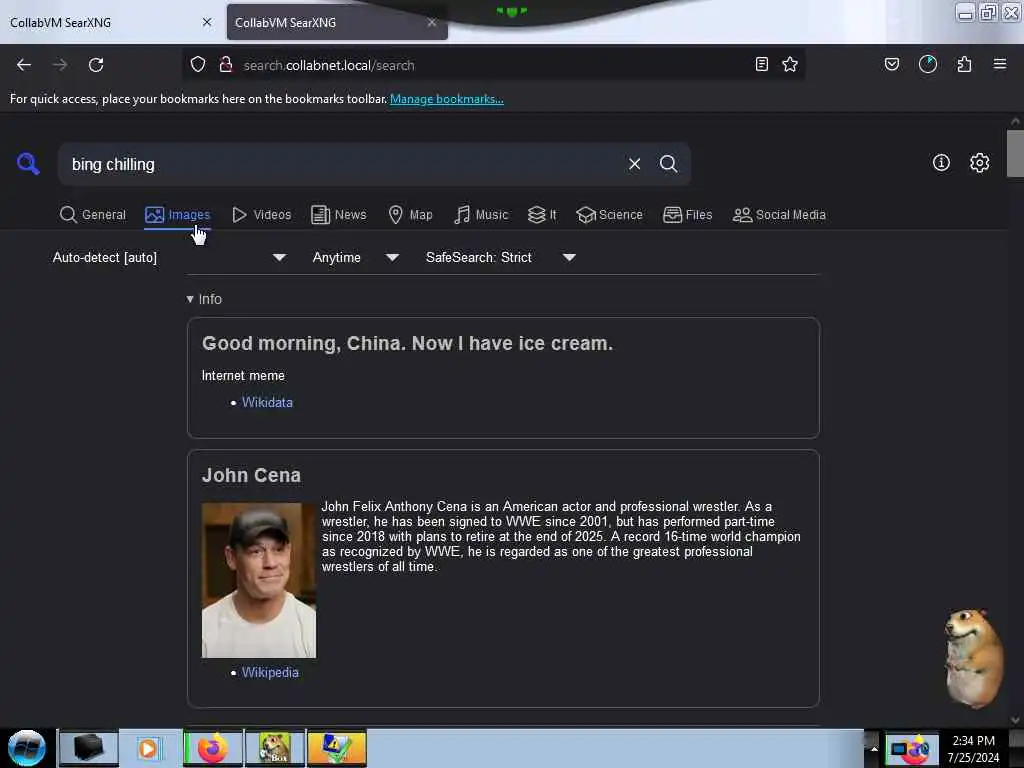Go back using the browser back arrow

[24, 65]
